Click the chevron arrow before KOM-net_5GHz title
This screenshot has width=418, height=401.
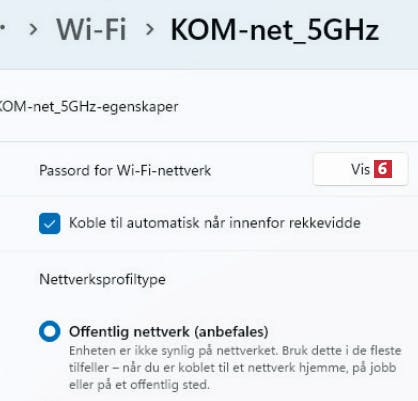coord(150,30)
